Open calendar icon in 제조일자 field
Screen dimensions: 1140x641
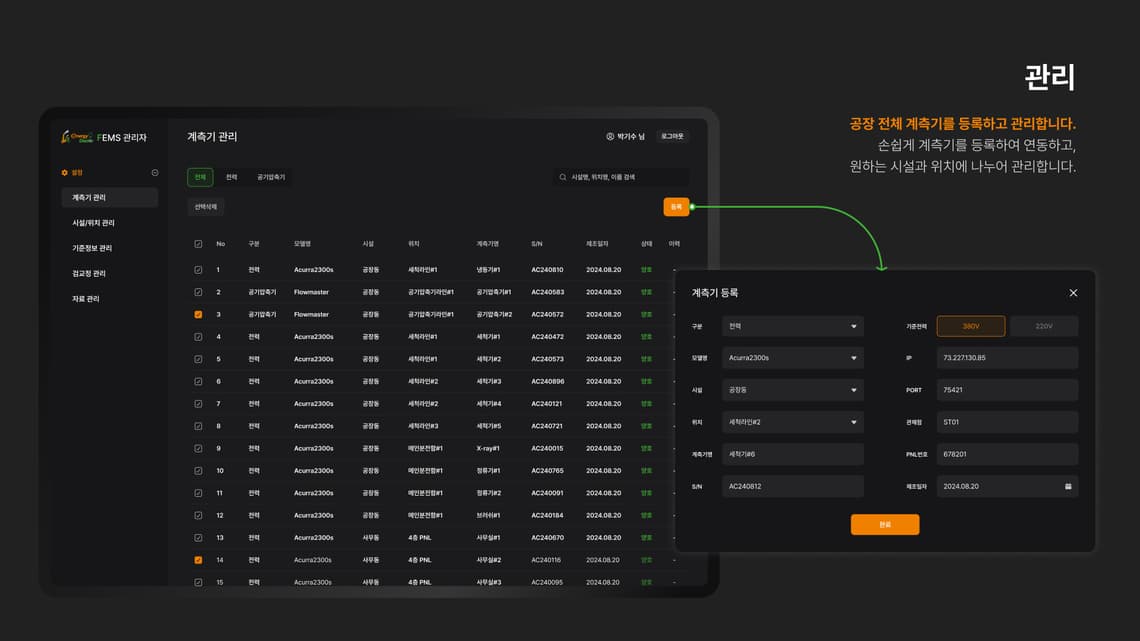[1068, 486]
